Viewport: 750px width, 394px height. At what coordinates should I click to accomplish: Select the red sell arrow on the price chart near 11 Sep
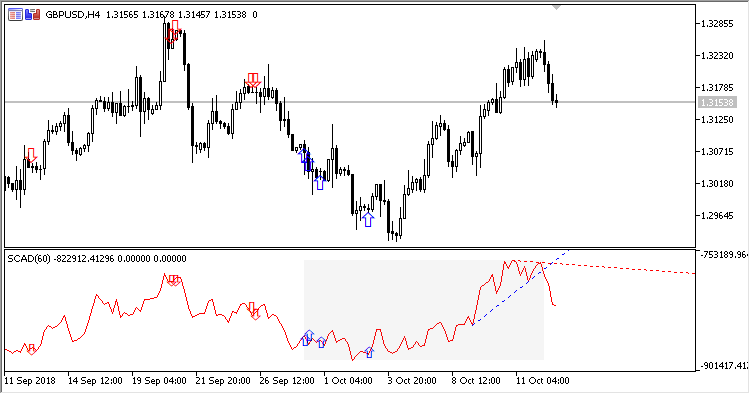click(x=32, y=155)
